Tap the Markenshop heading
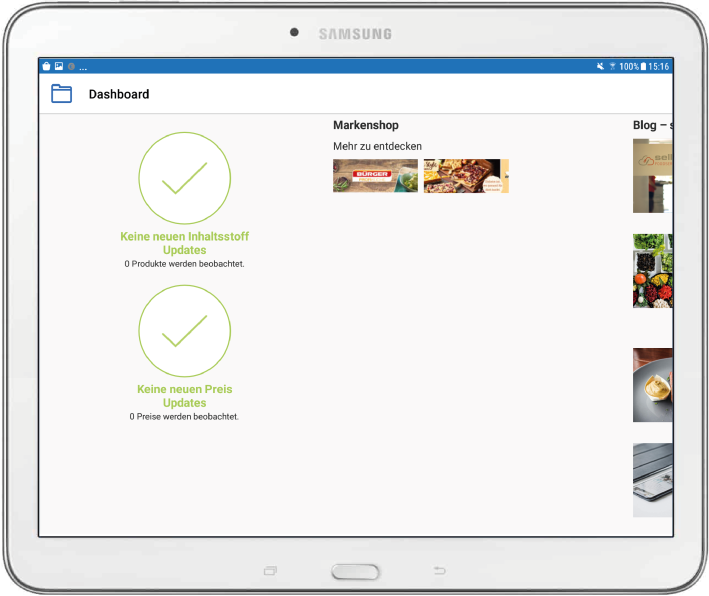 pyautogui.click(x=366, y=125)
